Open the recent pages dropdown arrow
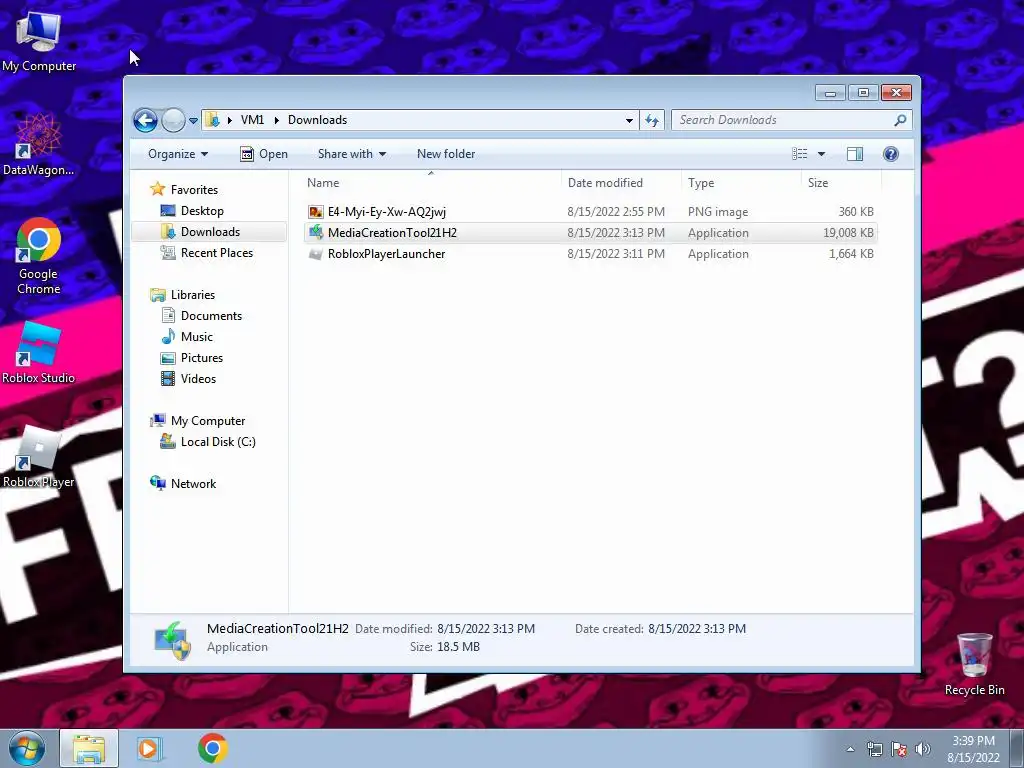1024x768 pixels. [x=193, y=121]
